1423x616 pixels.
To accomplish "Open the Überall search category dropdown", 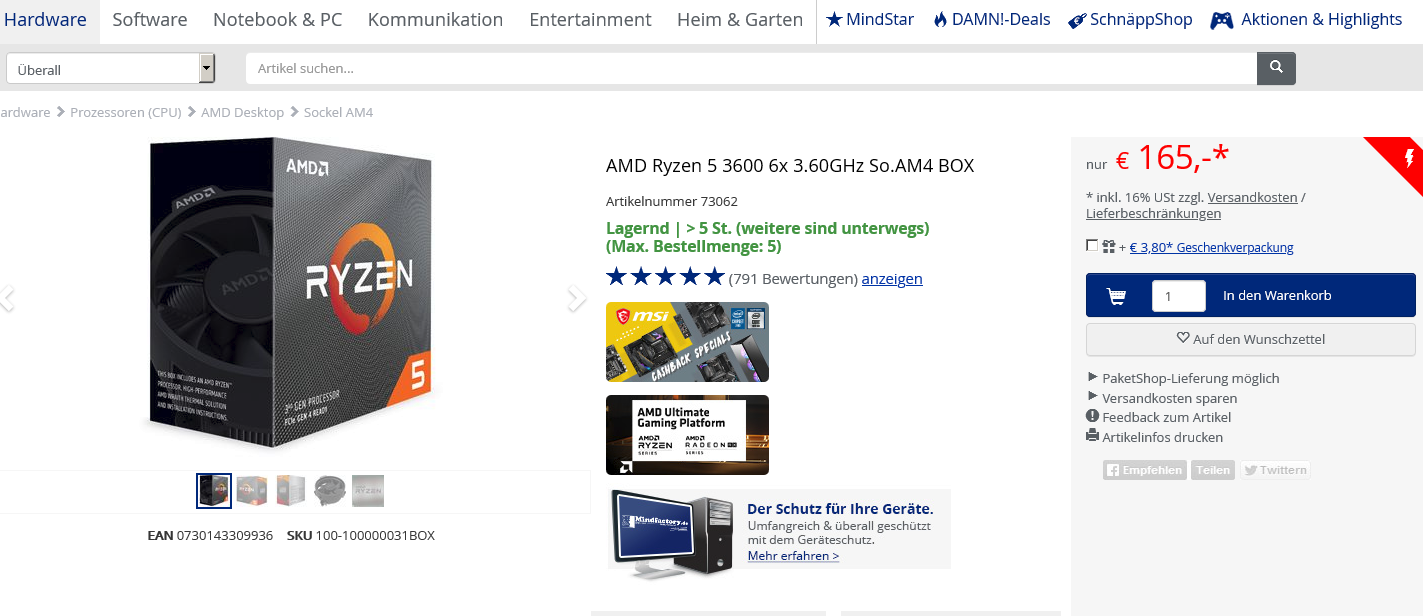I will [x=111, y=69].
